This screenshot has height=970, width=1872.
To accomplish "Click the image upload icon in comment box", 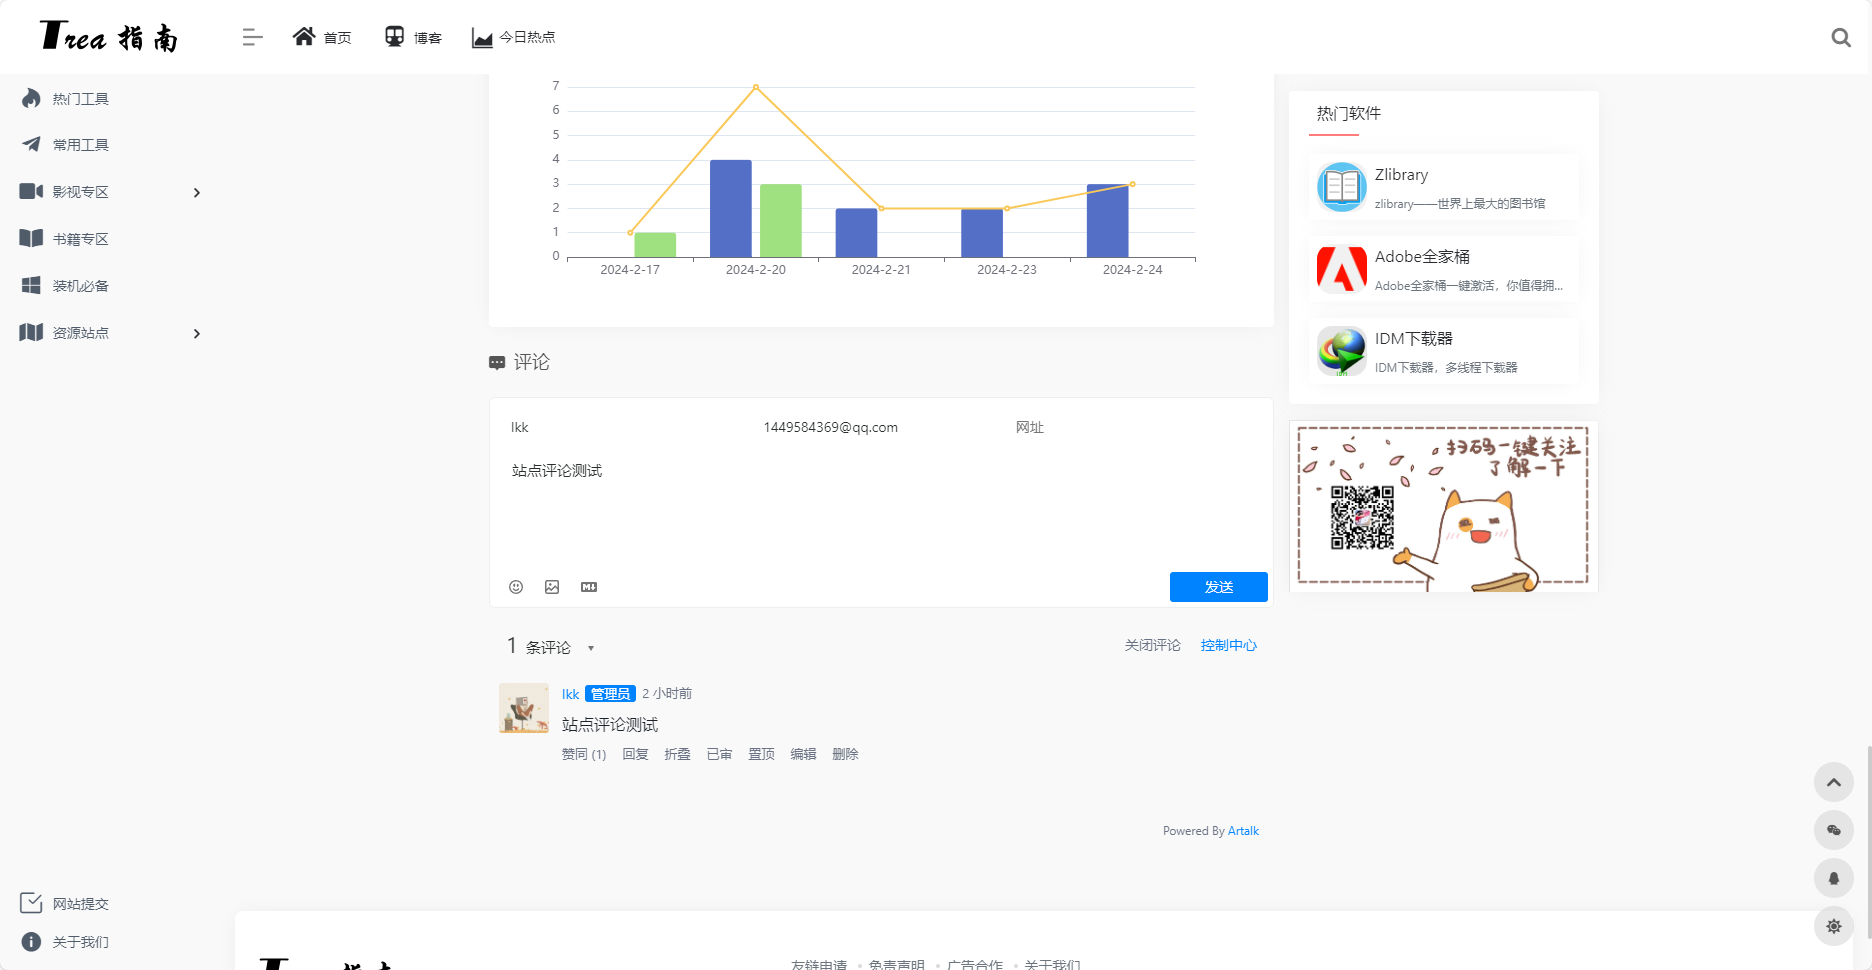I will click(x=551, y=587).
